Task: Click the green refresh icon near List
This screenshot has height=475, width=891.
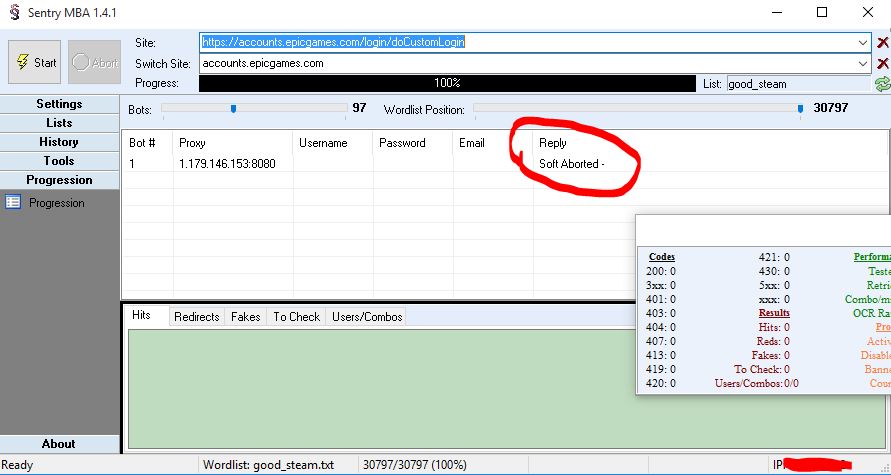Action: click(882, 84)
